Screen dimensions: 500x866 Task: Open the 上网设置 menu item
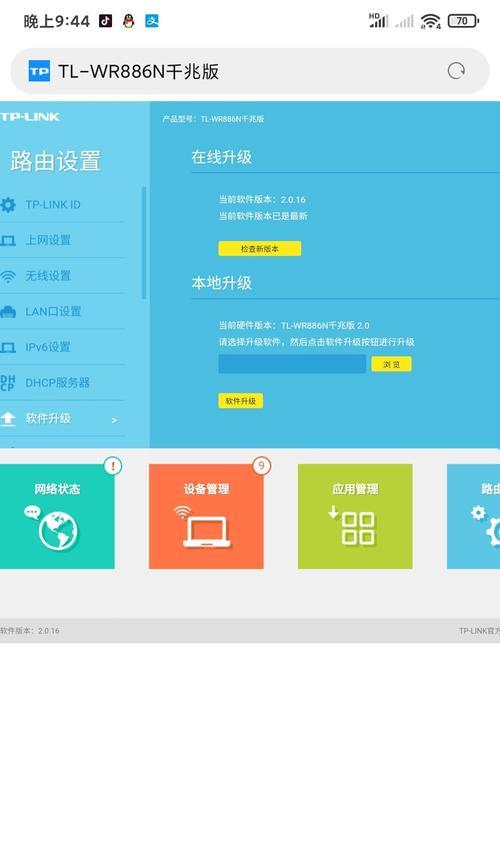pyautogui.click(x=62, y=240)
